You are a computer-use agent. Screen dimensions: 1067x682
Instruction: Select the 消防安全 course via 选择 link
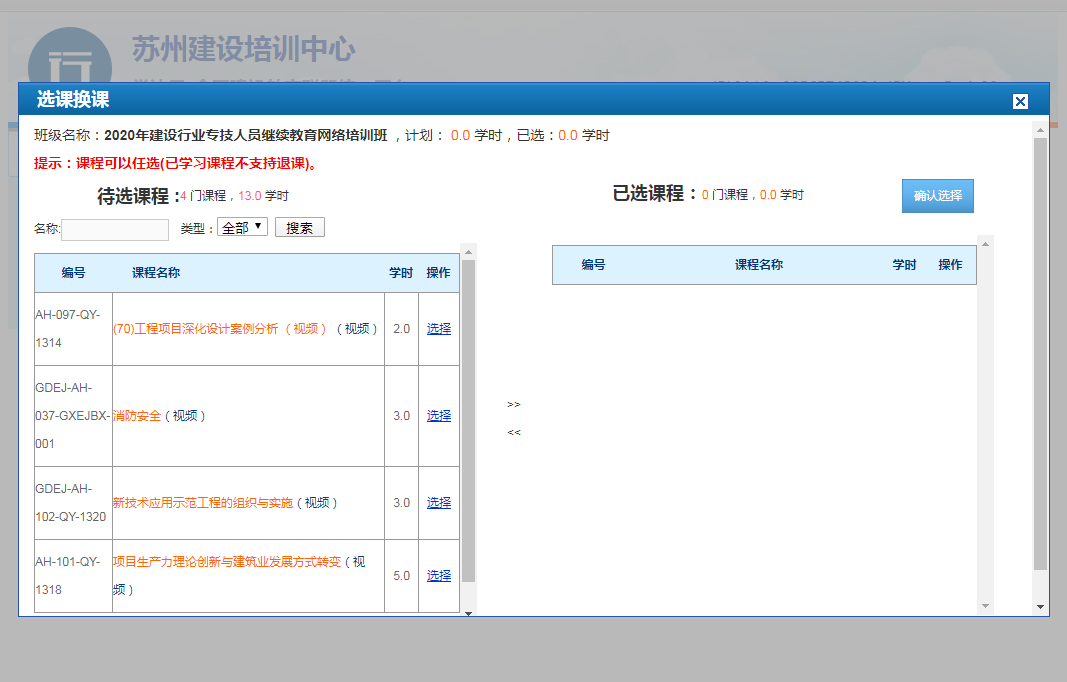(x=438, y=416)
